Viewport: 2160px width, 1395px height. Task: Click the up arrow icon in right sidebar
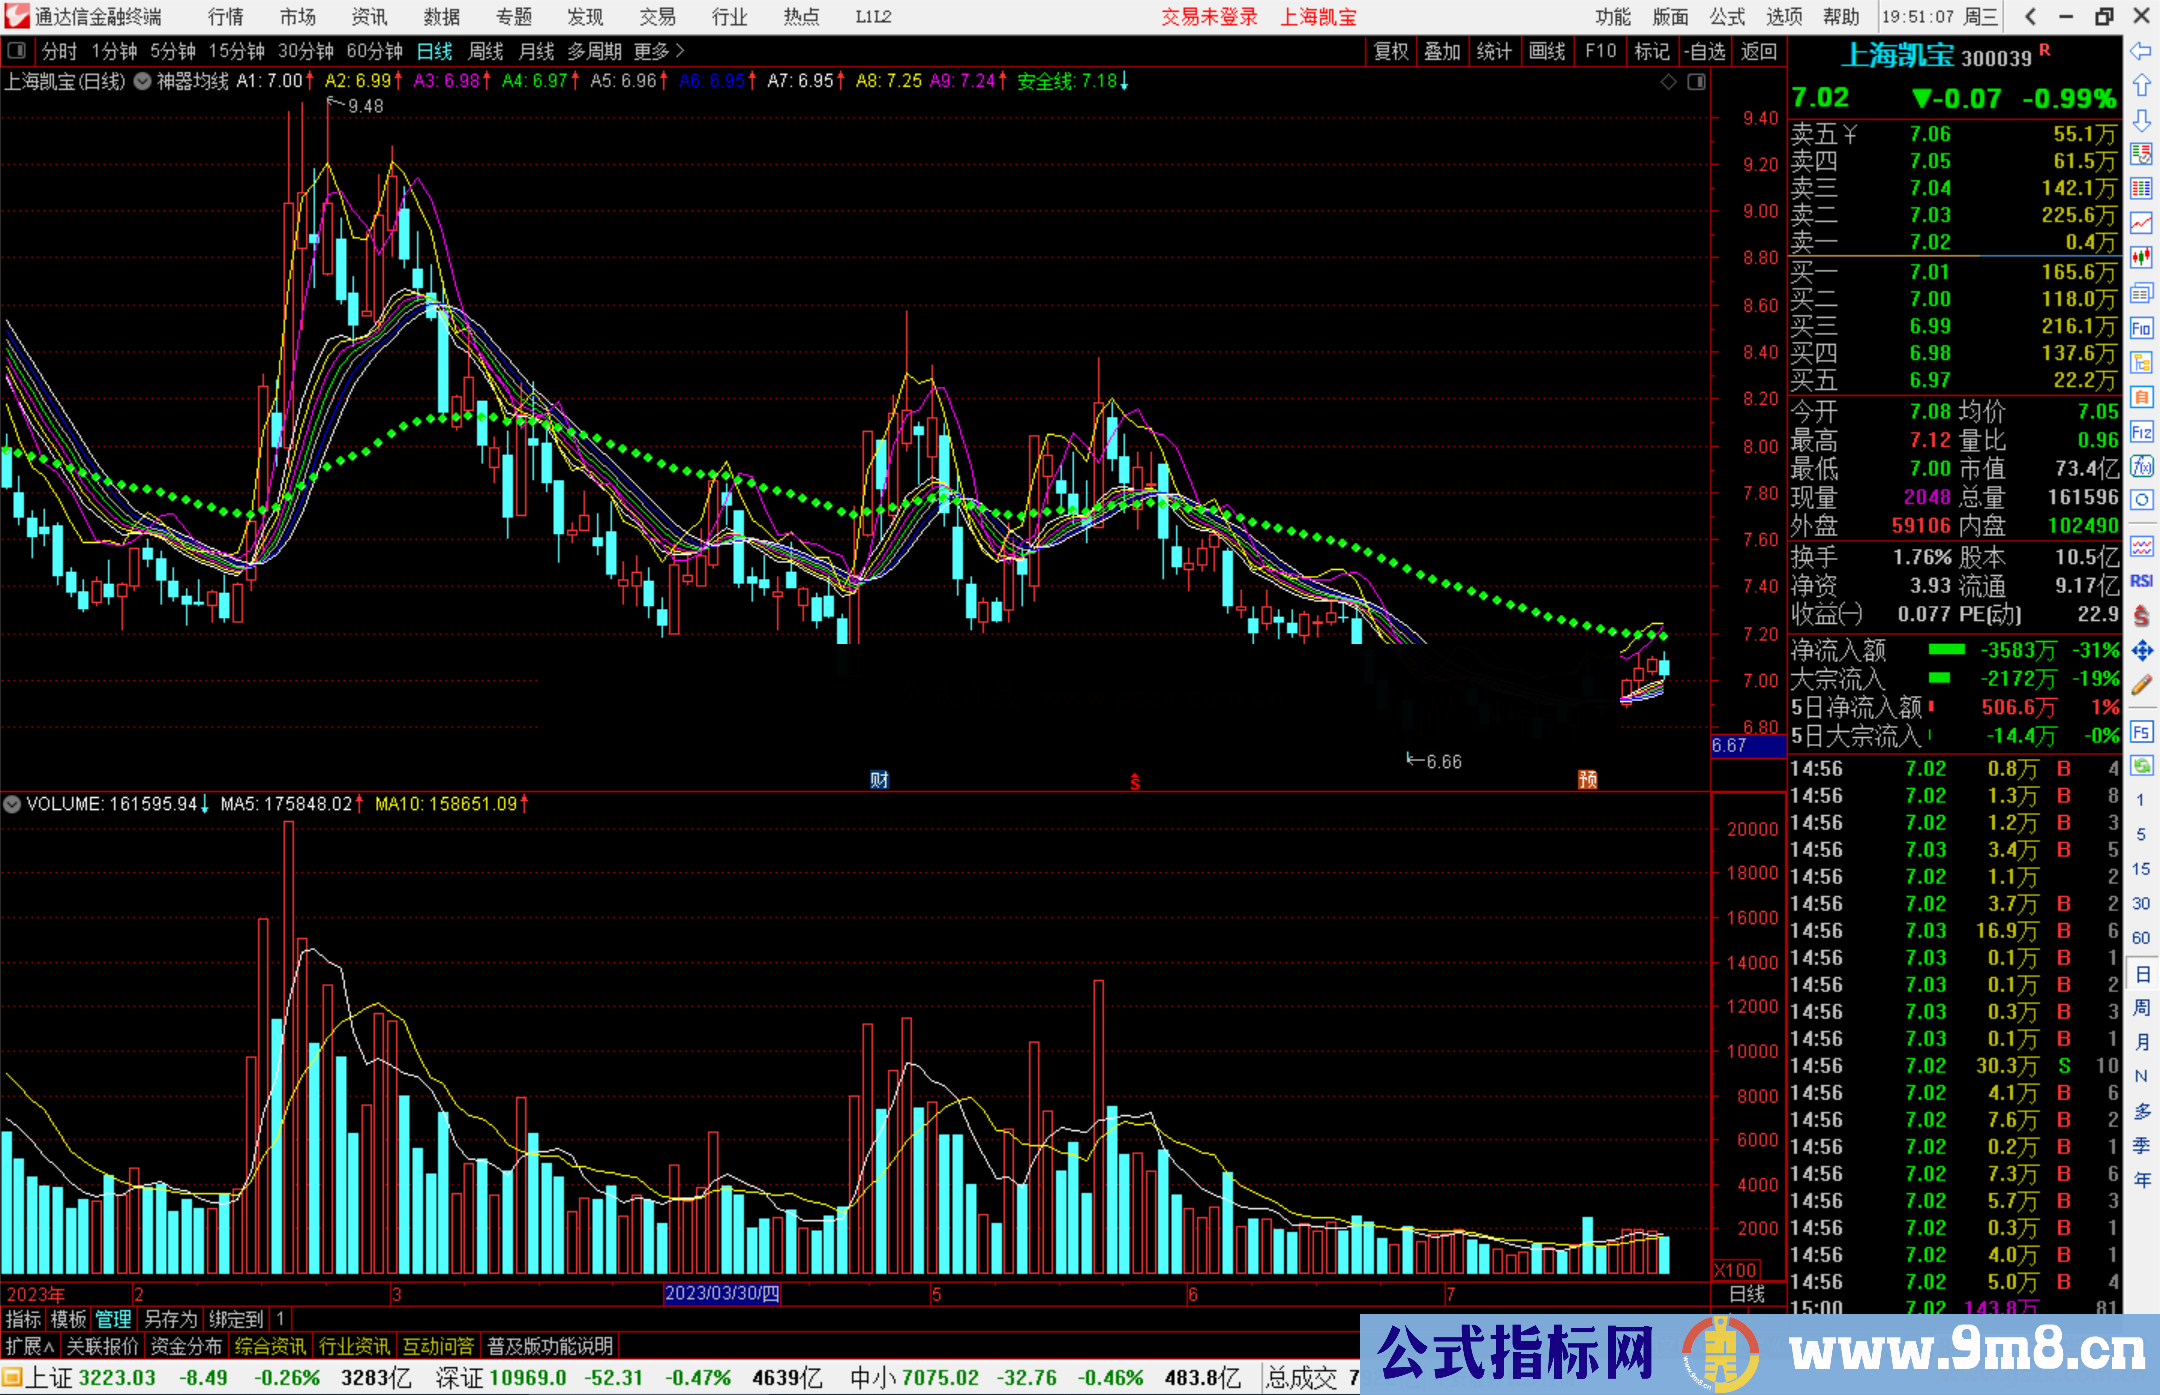2141,85
